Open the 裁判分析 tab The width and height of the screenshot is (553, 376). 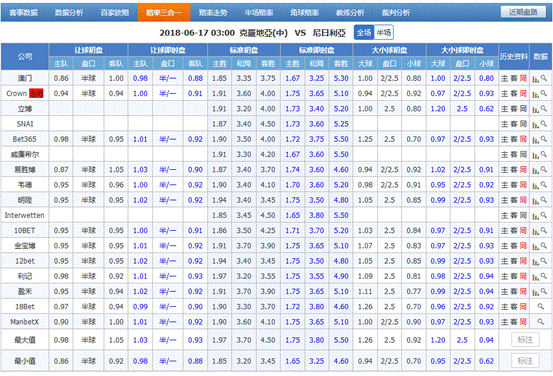(396, 13)
